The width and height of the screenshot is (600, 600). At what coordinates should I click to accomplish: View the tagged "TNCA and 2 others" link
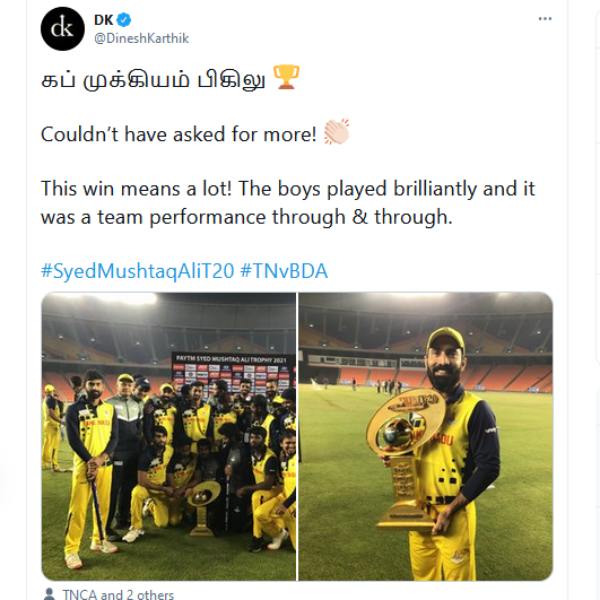click(117, 594)
